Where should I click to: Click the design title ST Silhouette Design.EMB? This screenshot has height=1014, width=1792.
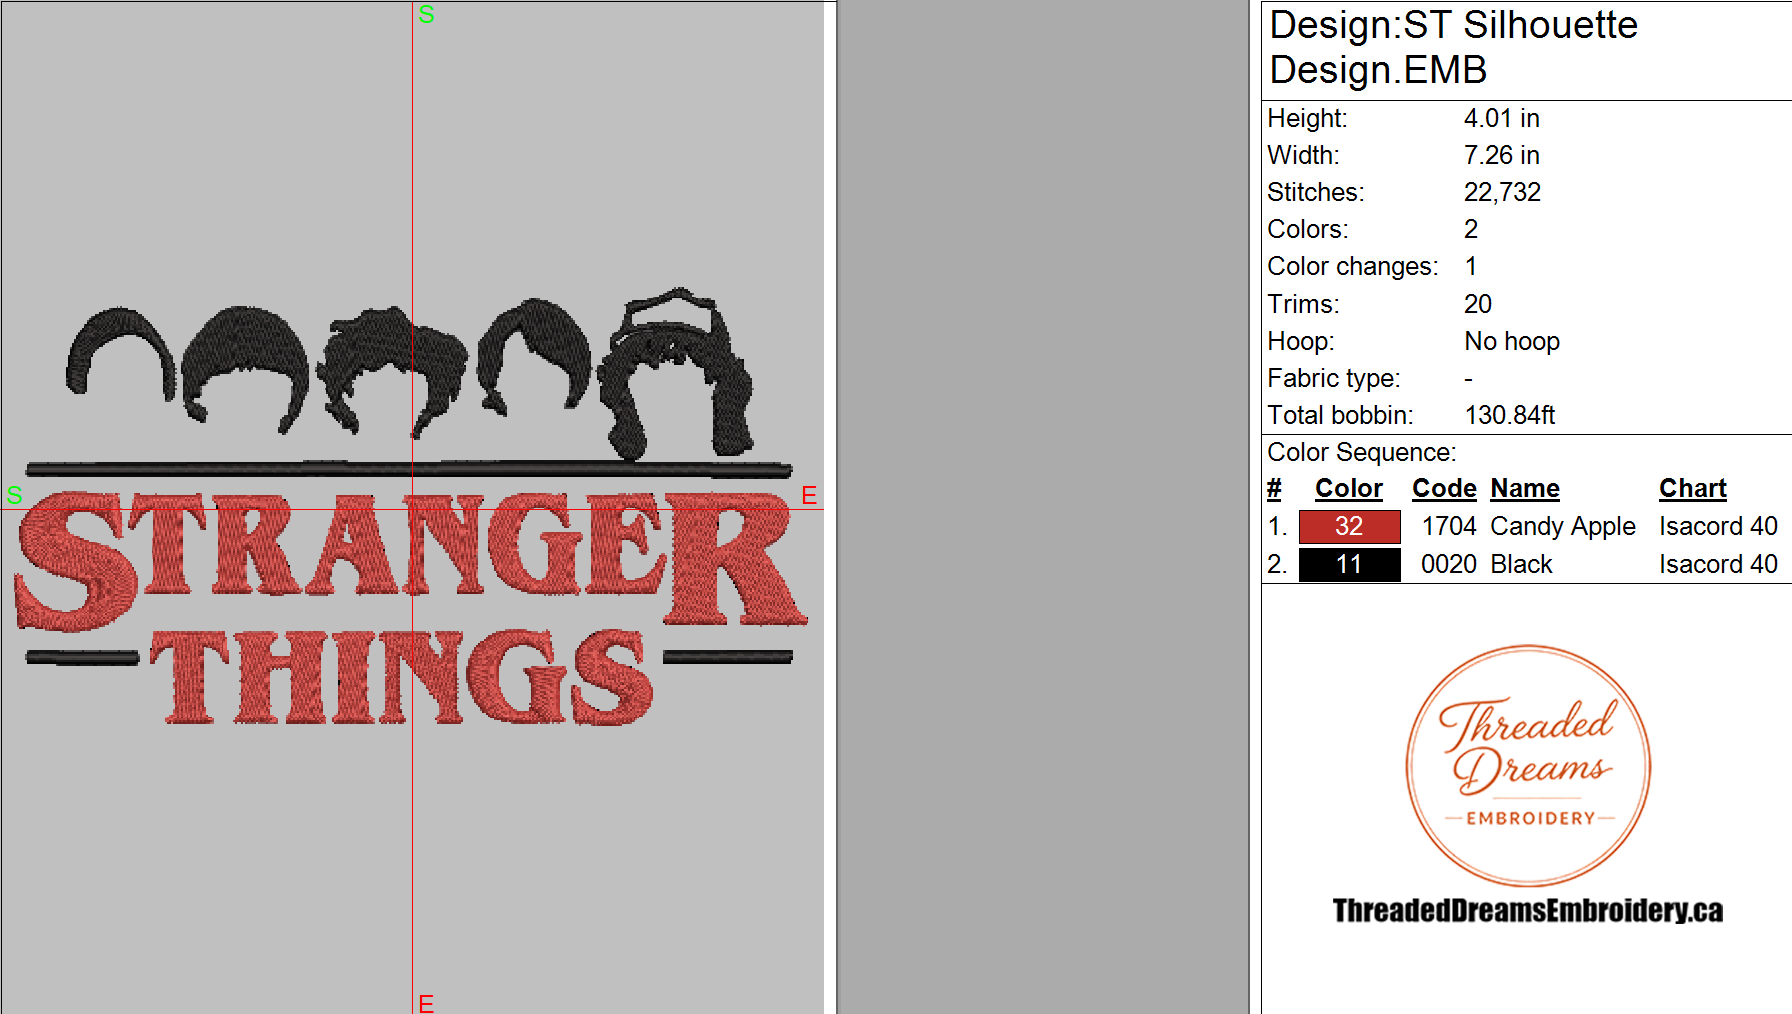pos(1454,47)
